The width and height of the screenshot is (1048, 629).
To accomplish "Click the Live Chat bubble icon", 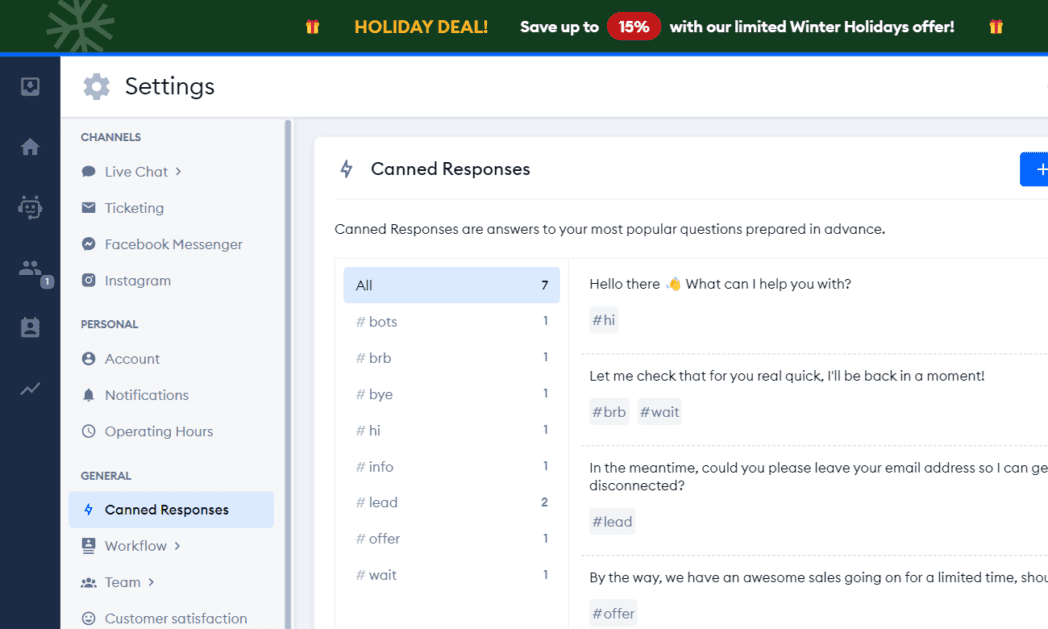I will 88,171.
